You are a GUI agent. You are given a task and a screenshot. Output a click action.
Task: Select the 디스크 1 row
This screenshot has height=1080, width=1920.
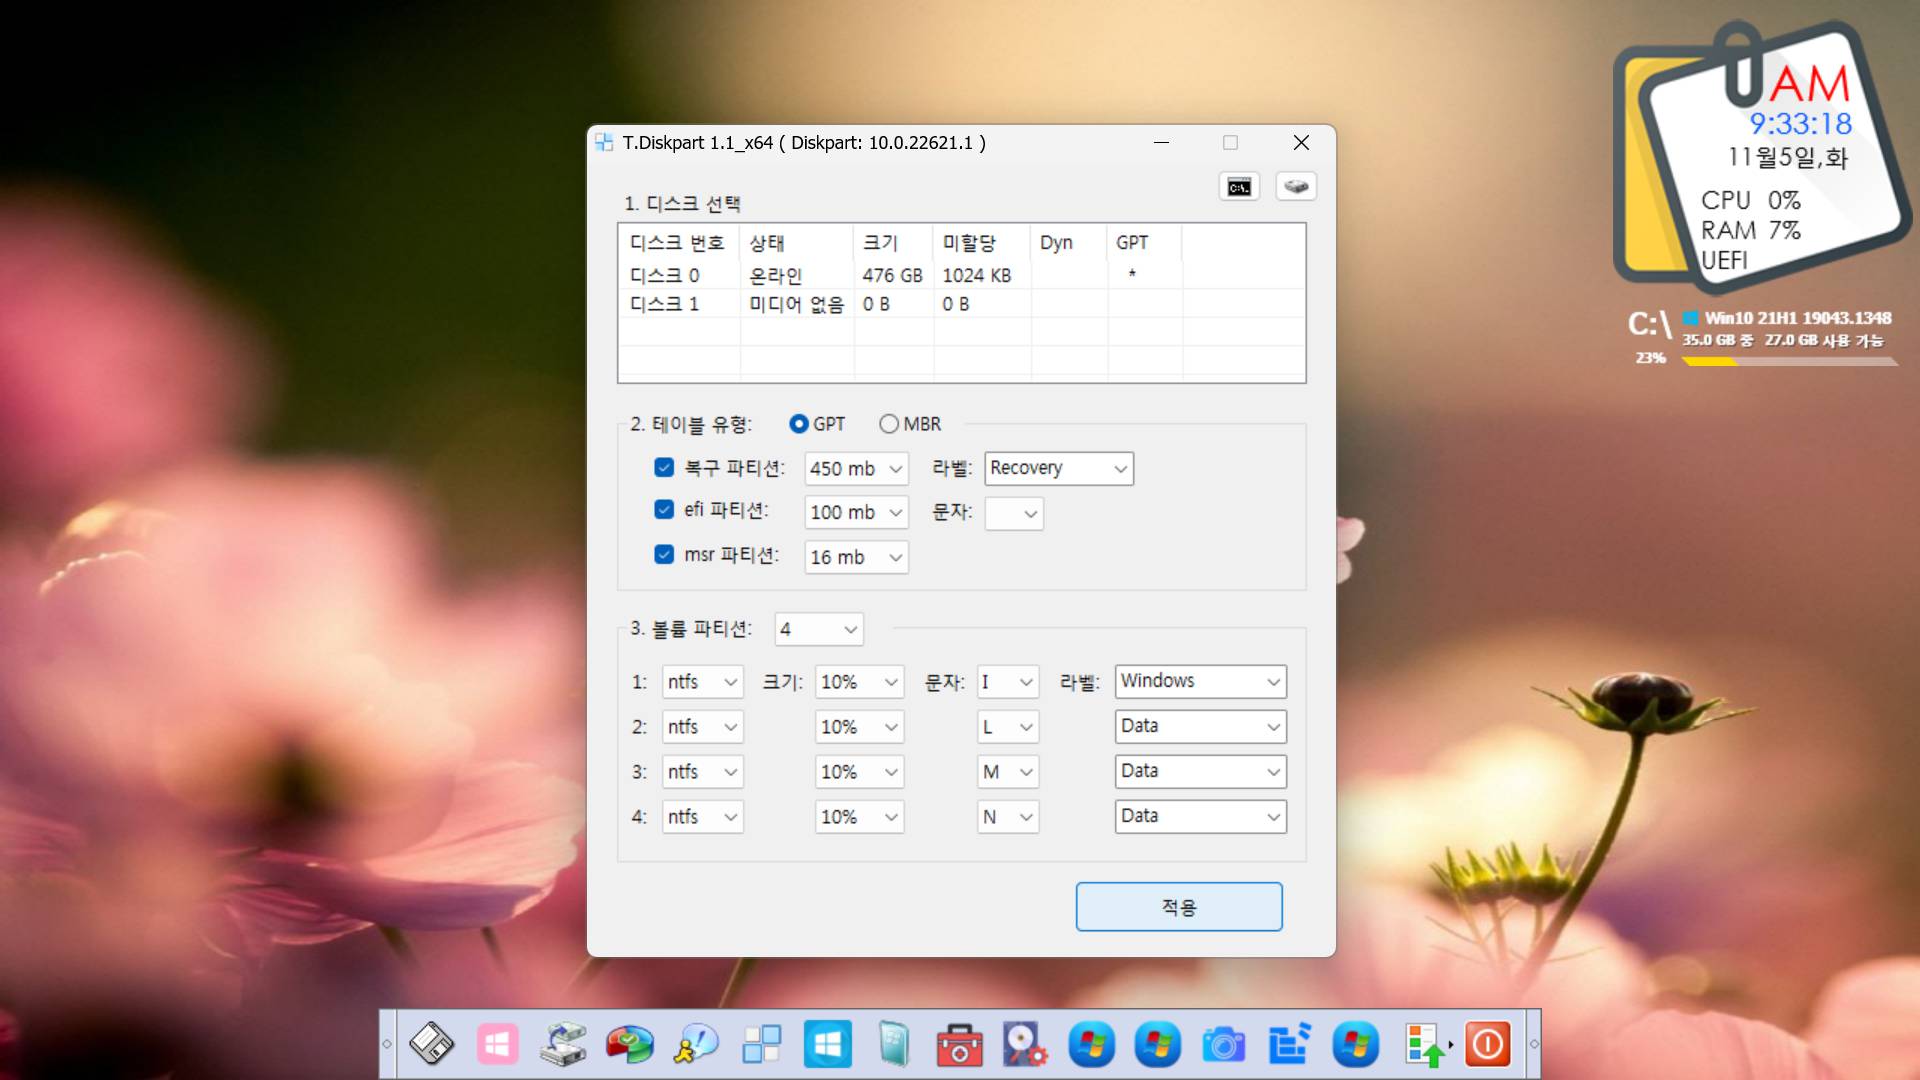tap(961, 304)
